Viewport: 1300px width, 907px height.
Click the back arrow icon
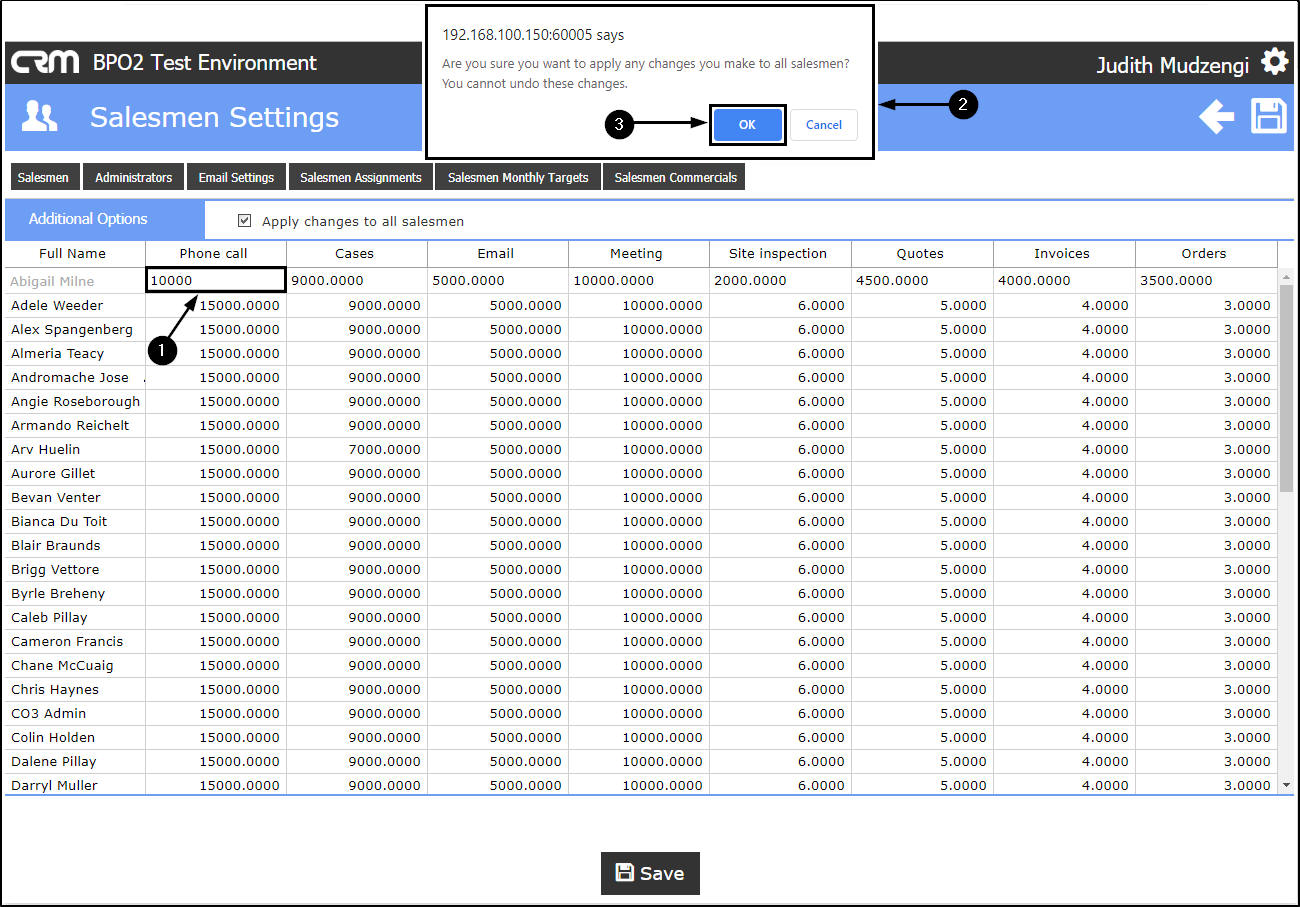click(1217, 117)
